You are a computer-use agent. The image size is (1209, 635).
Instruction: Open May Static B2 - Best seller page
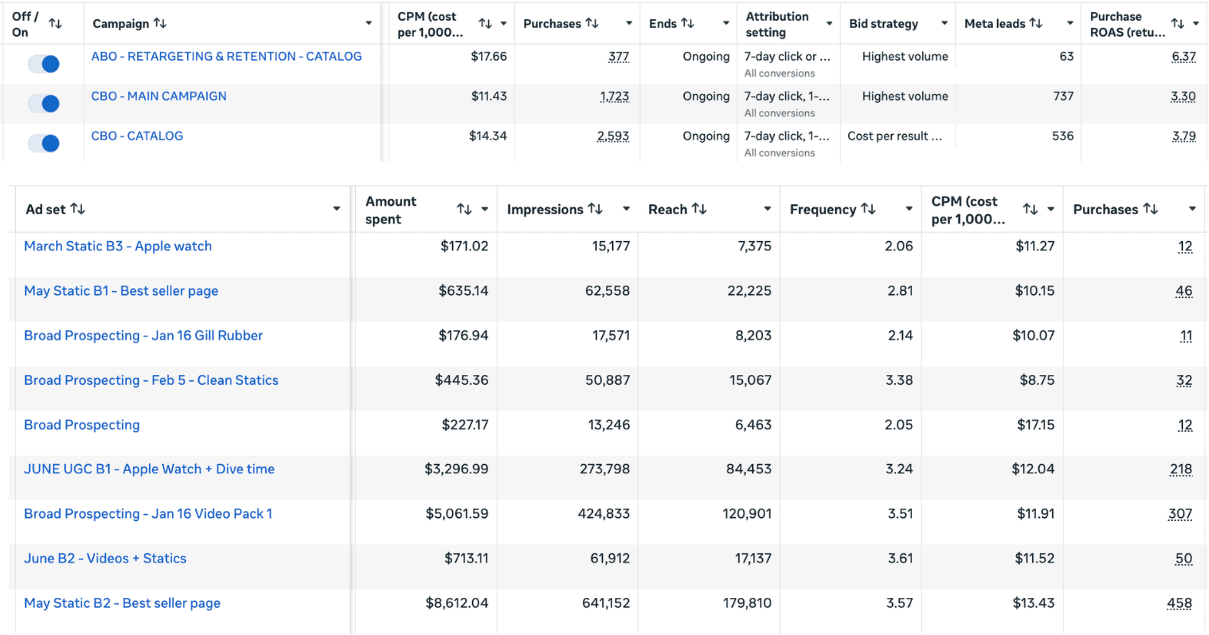(122, 603)
